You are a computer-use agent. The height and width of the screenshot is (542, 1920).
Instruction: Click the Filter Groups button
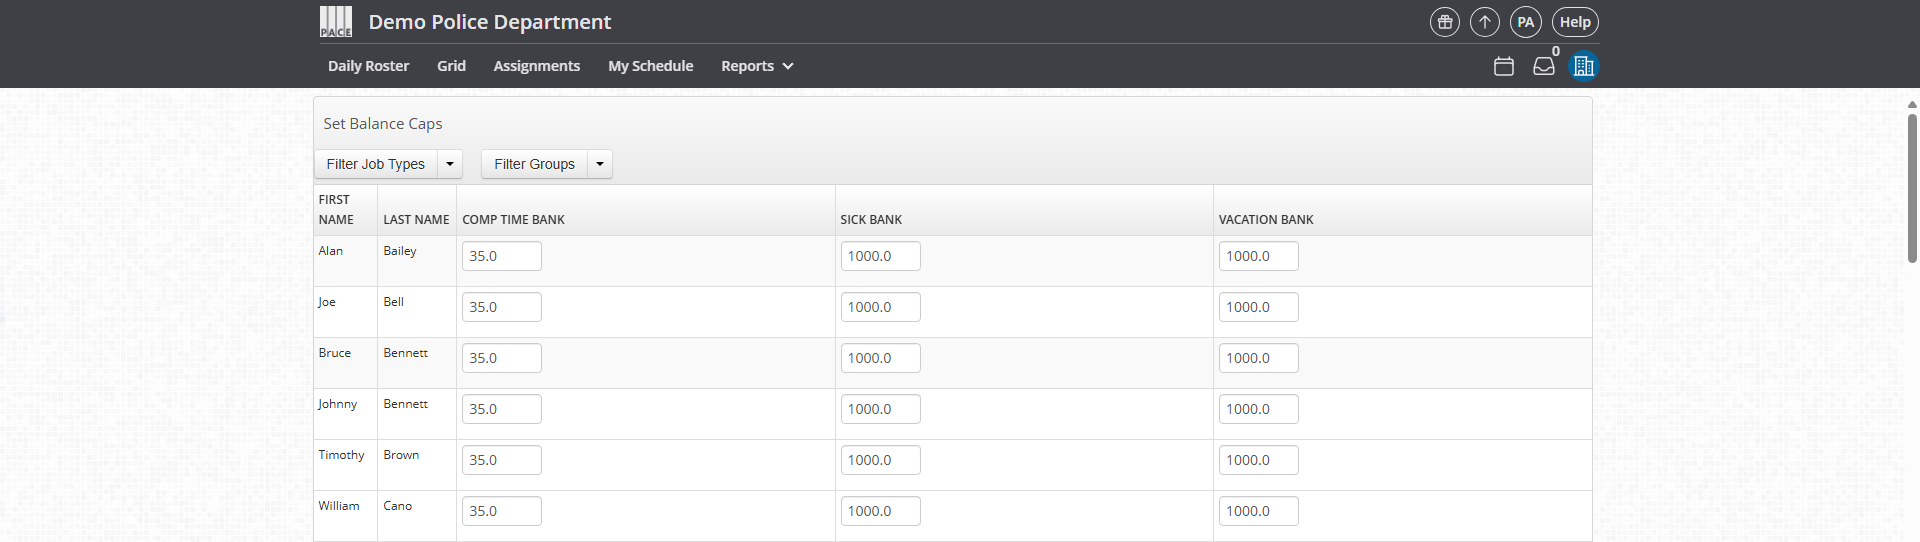point(534,164)
